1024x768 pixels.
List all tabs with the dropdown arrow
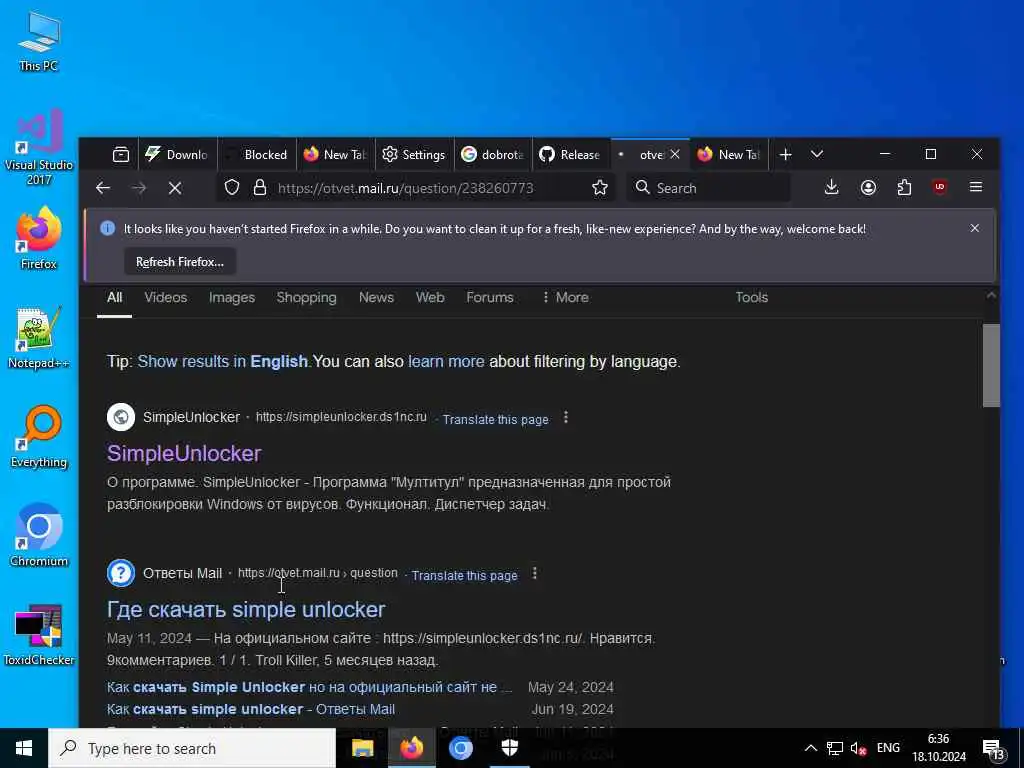click(x=816, y=155)
